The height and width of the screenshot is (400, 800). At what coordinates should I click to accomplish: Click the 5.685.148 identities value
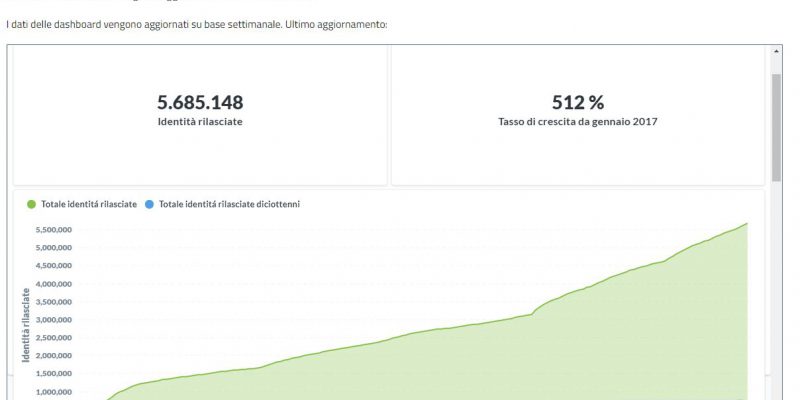(x=200, y=103)
